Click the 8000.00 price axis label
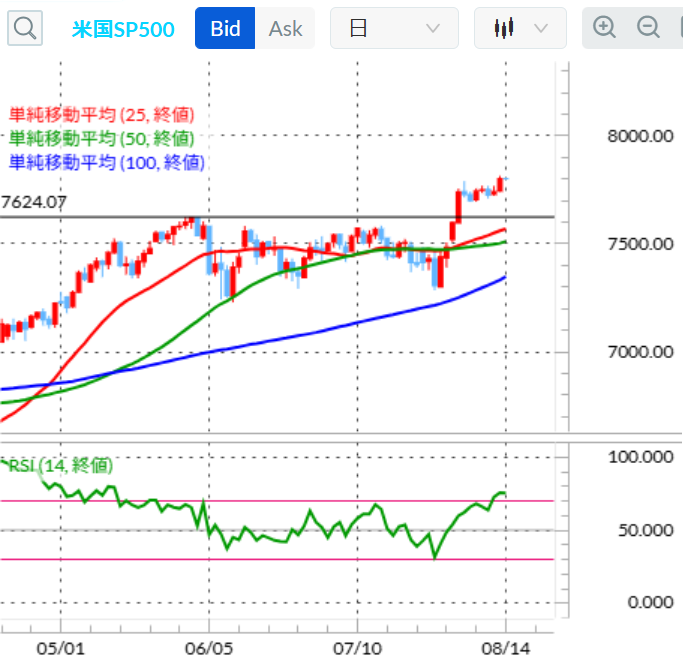 [640, 136]
